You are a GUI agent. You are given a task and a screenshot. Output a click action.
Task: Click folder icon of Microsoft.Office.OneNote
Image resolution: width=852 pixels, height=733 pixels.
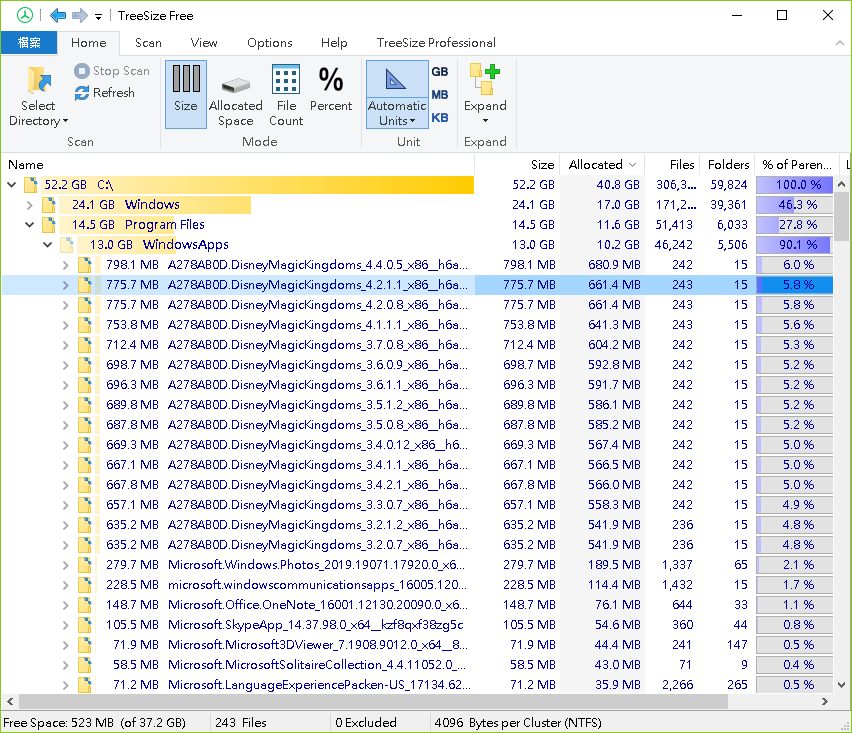84,605
